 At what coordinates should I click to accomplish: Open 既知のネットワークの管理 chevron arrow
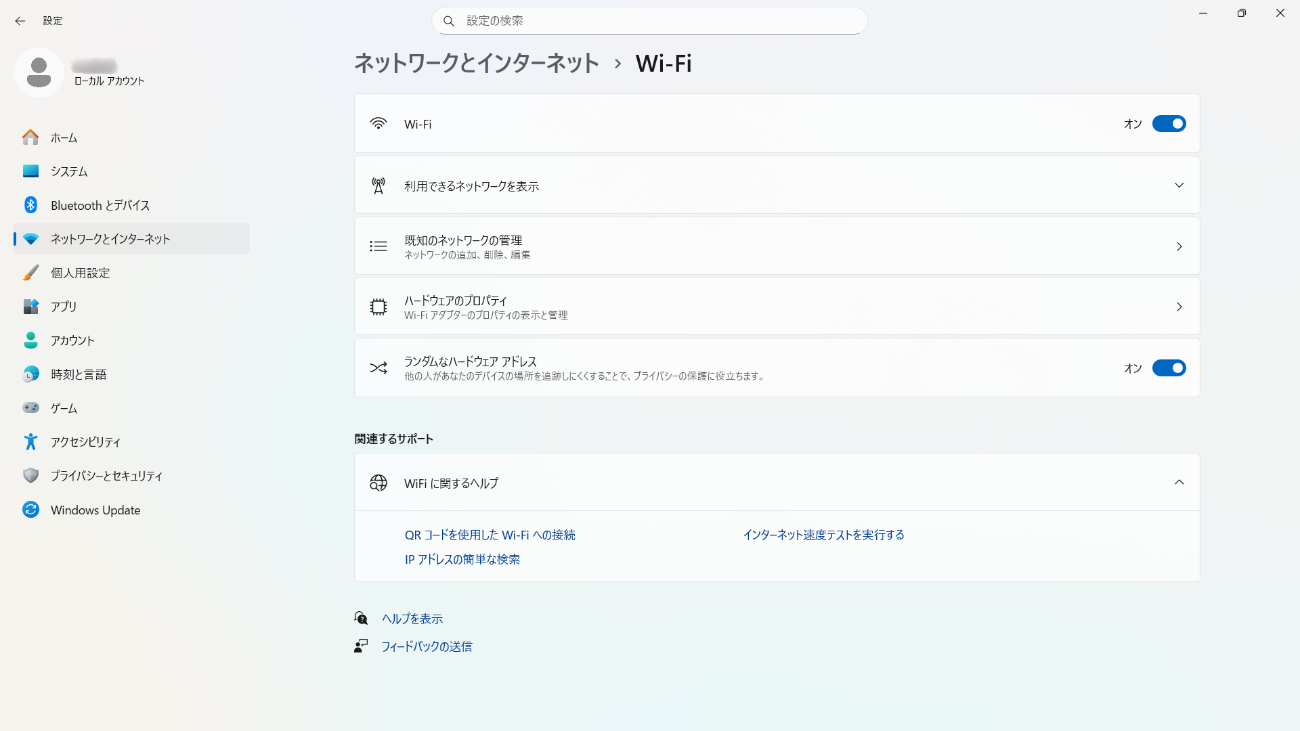pyautogui.click(x=1179, y=246)
